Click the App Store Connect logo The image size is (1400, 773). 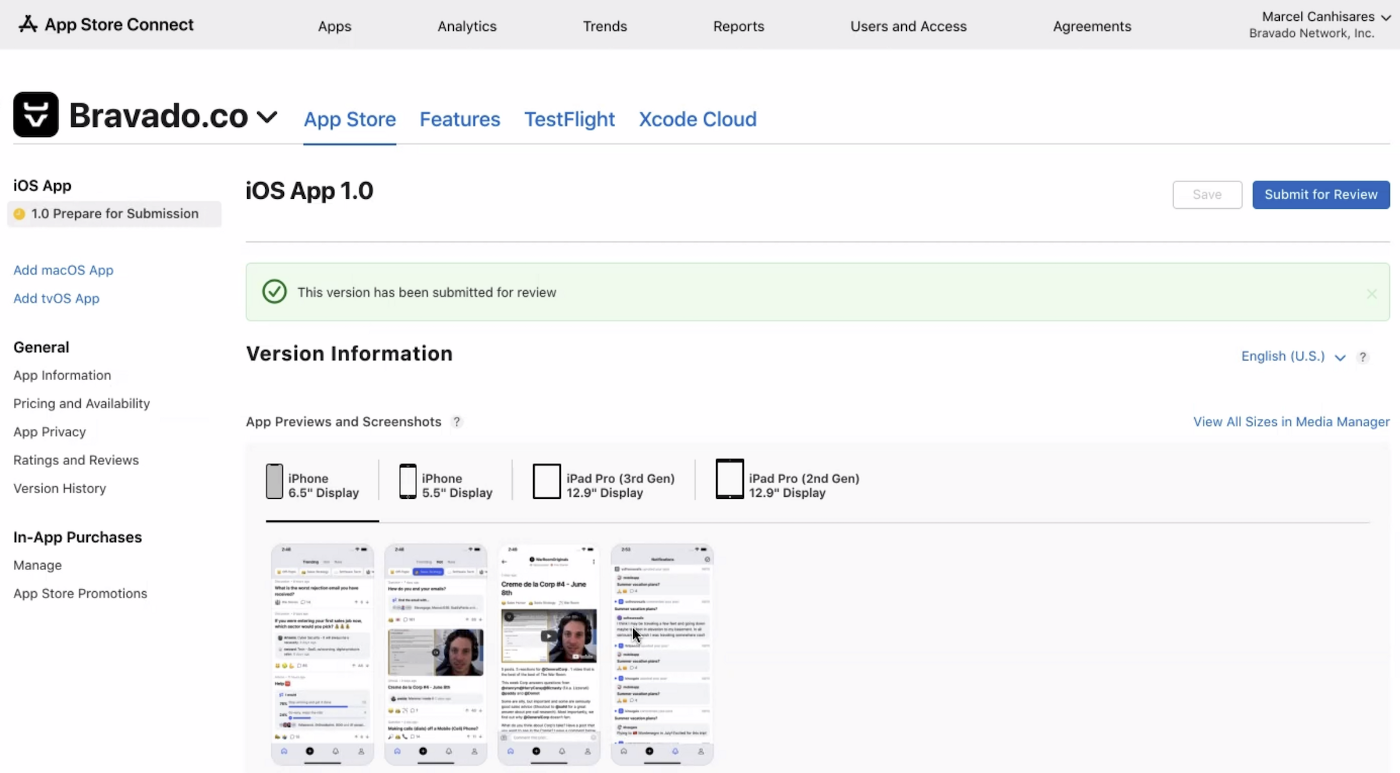106,25
